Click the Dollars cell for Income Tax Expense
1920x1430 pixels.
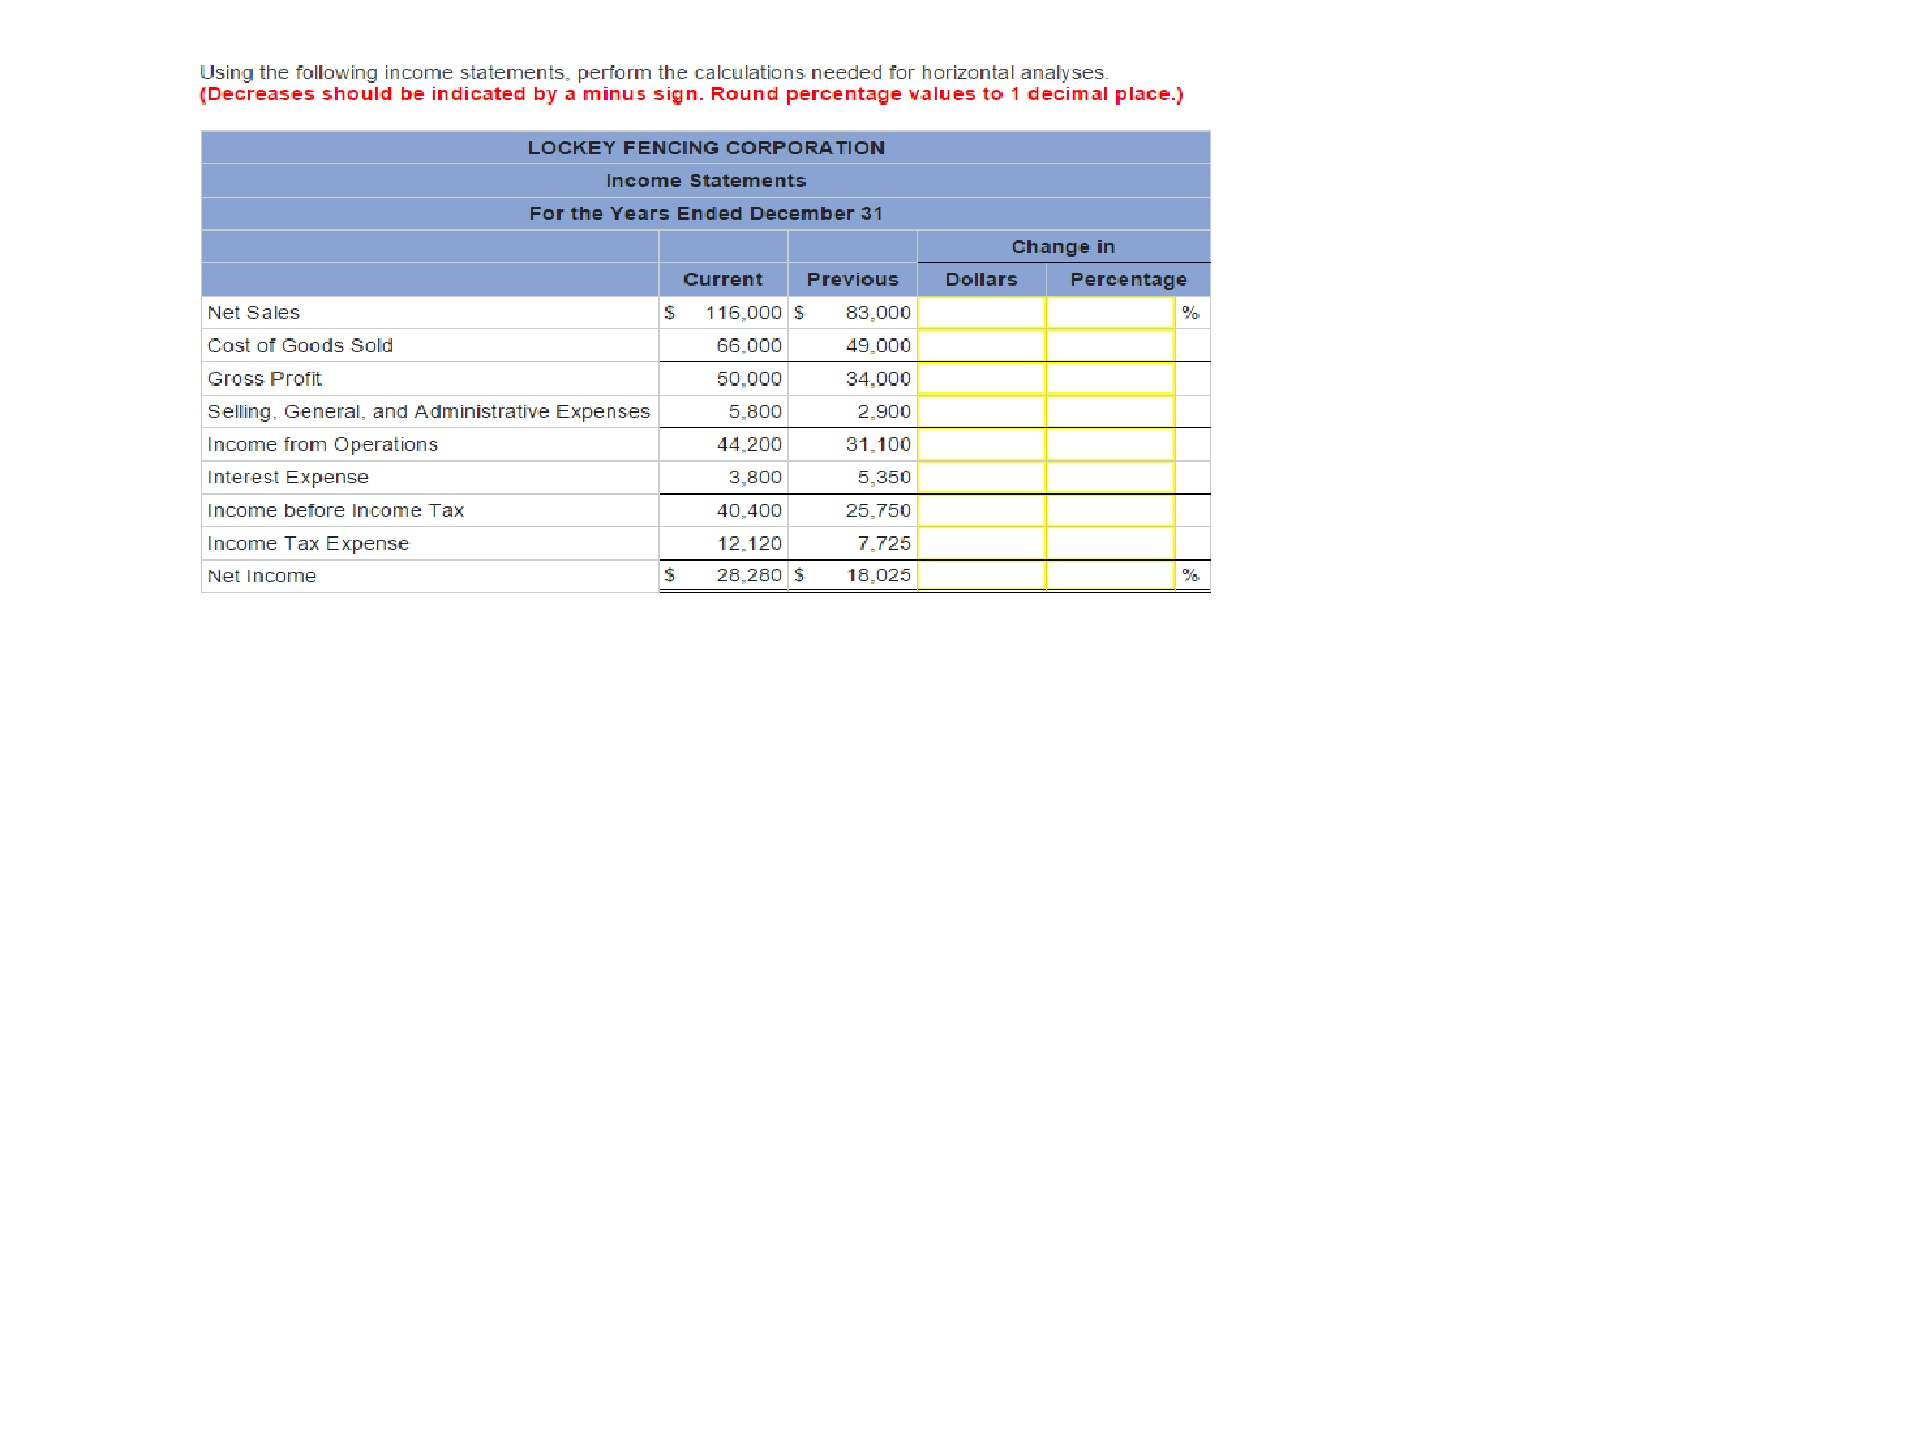(981, 543)
